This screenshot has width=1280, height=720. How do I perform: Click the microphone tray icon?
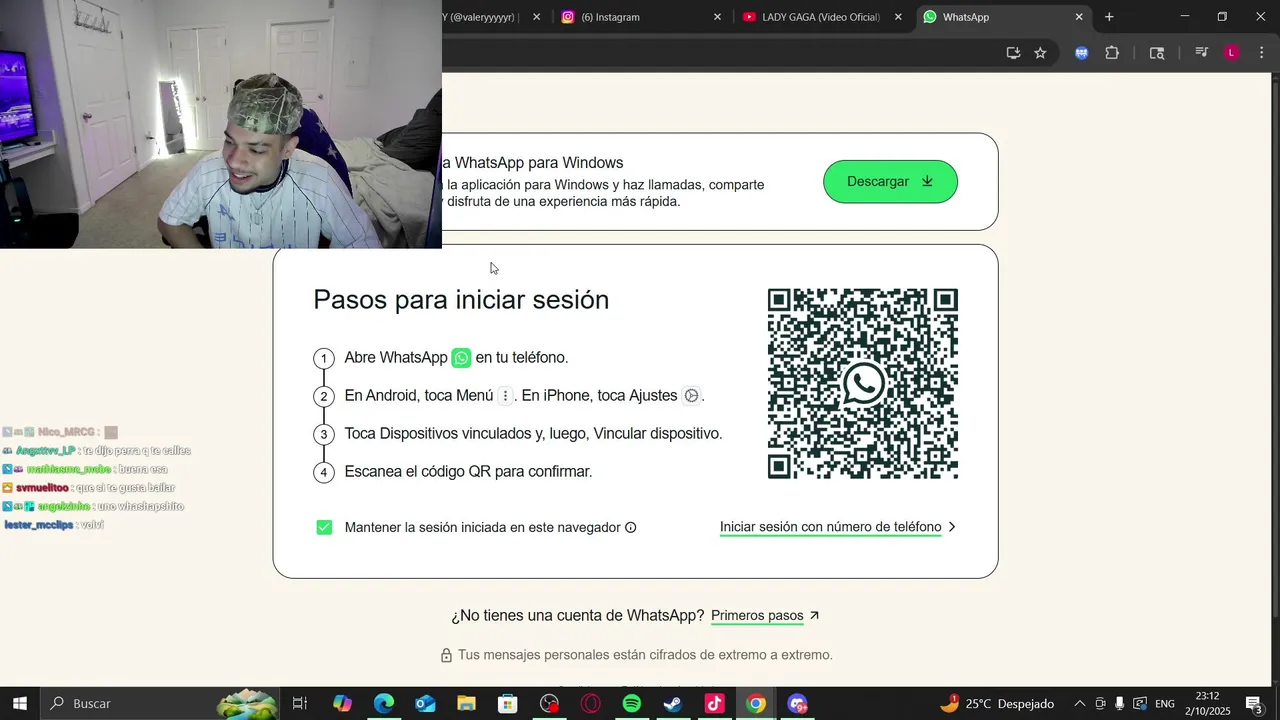[1120, 704]
